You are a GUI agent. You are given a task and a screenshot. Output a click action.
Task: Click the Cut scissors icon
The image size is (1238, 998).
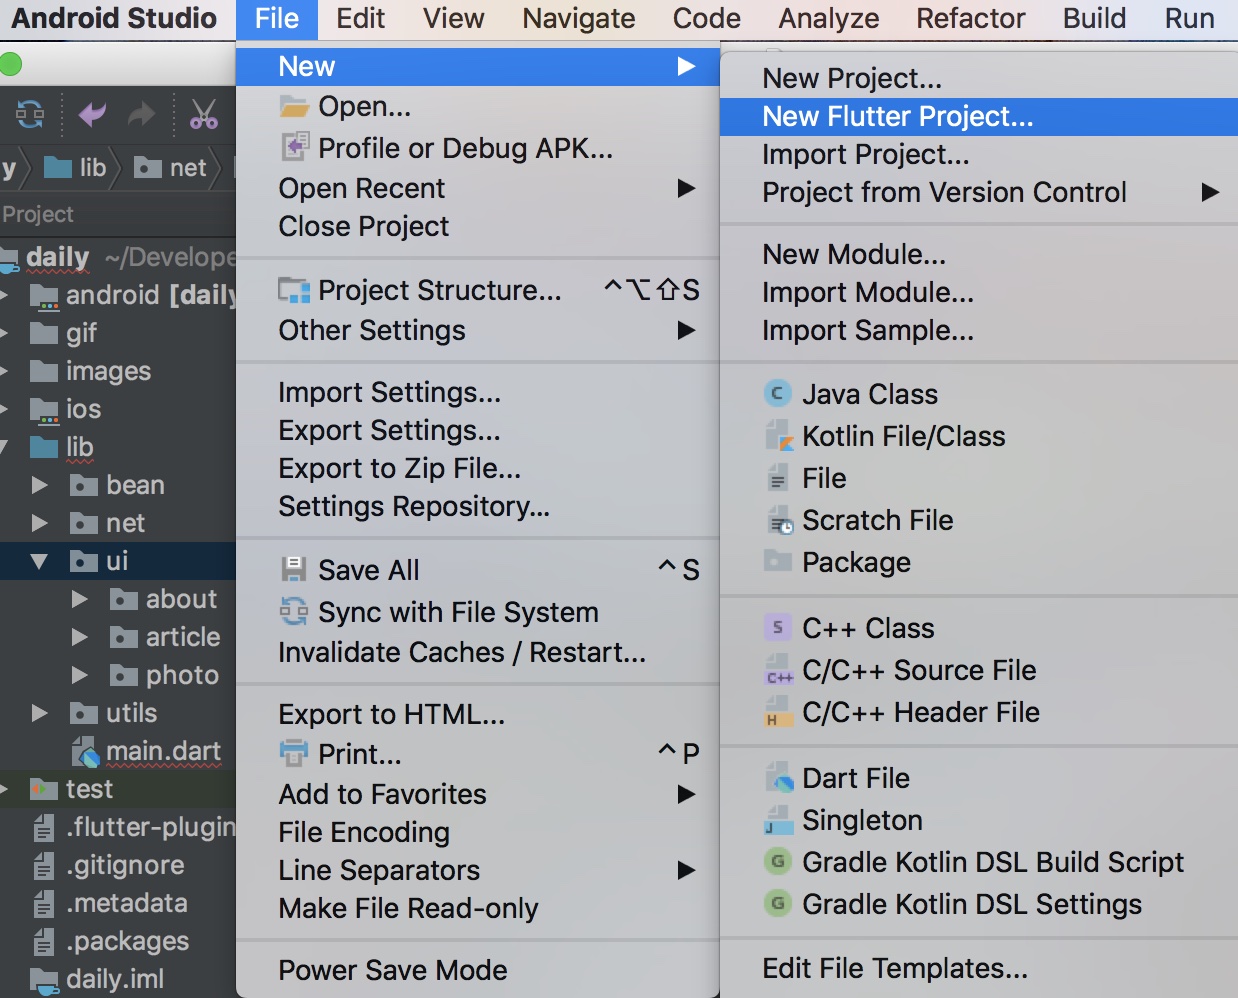point(204,115)
